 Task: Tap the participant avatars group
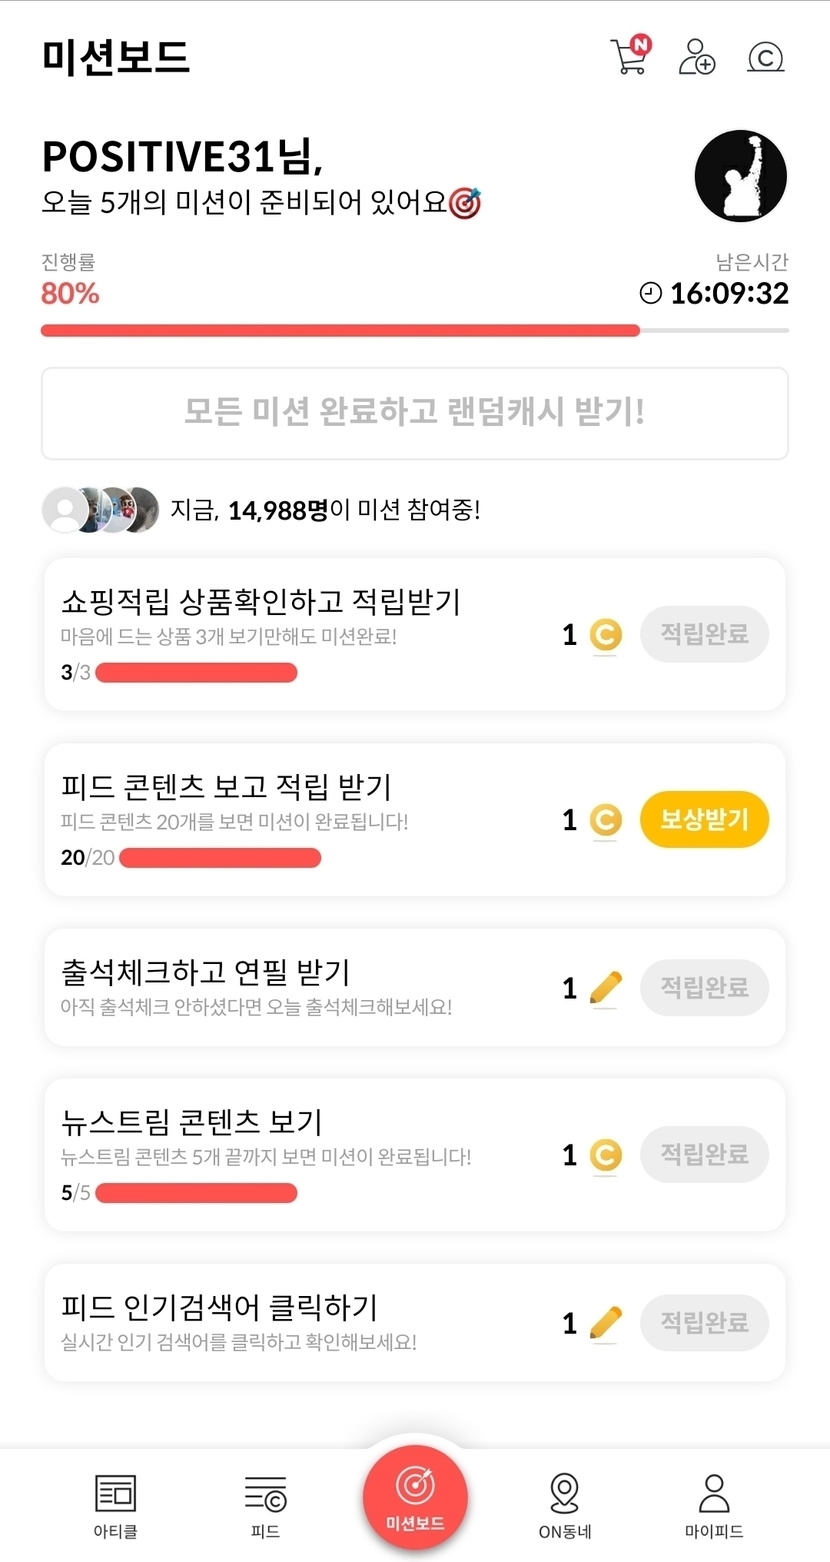click(x=100, y=510)
